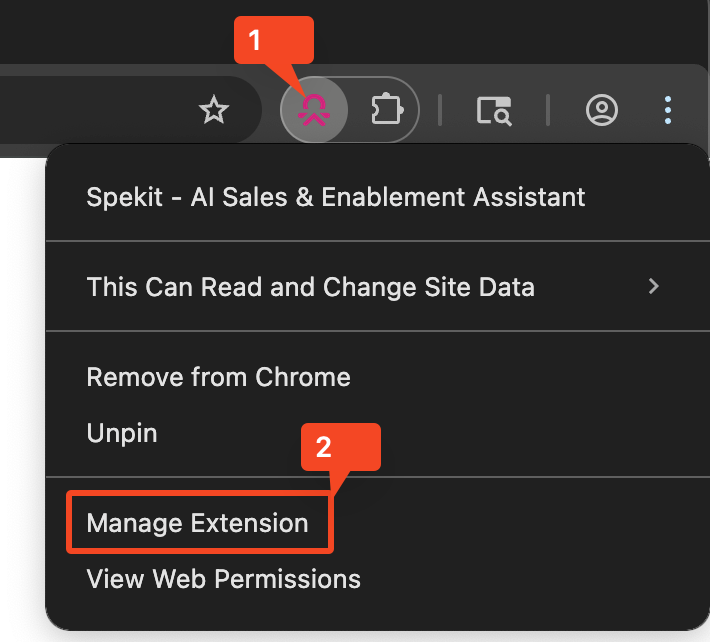
Task: Click the divider between tab search and profile
Action: (547, 110)
